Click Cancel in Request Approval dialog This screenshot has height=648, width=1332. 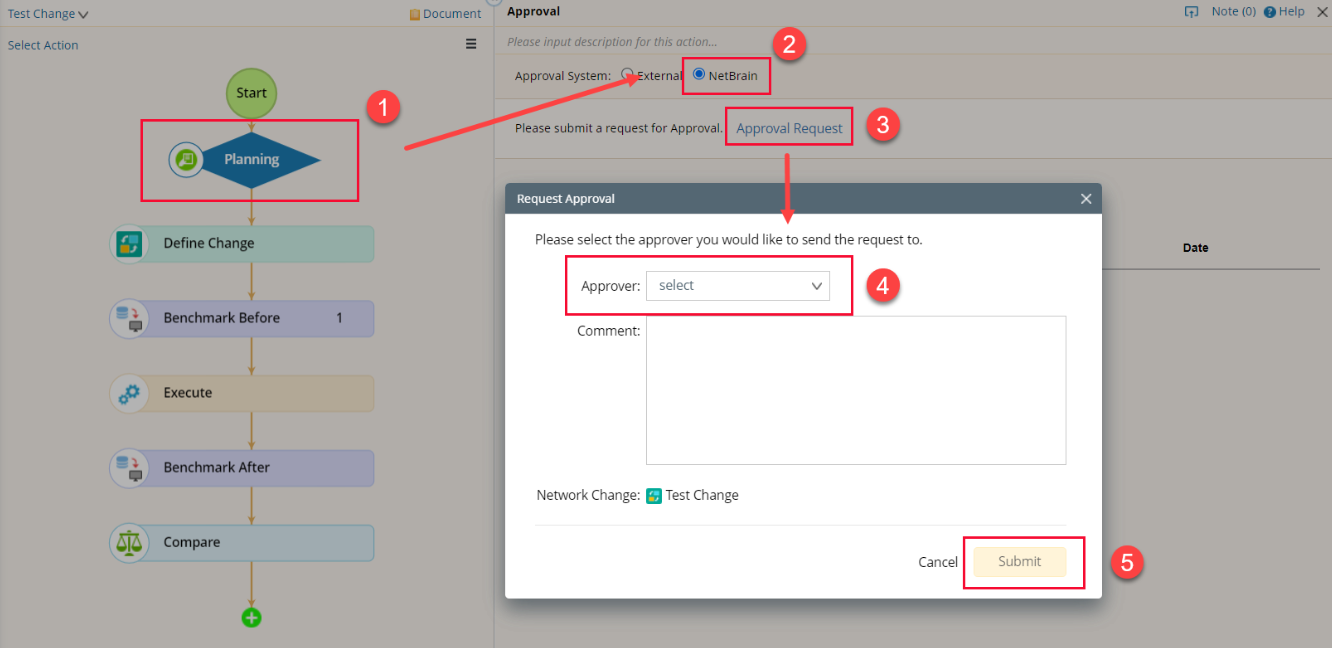click(x=937, y=562)
